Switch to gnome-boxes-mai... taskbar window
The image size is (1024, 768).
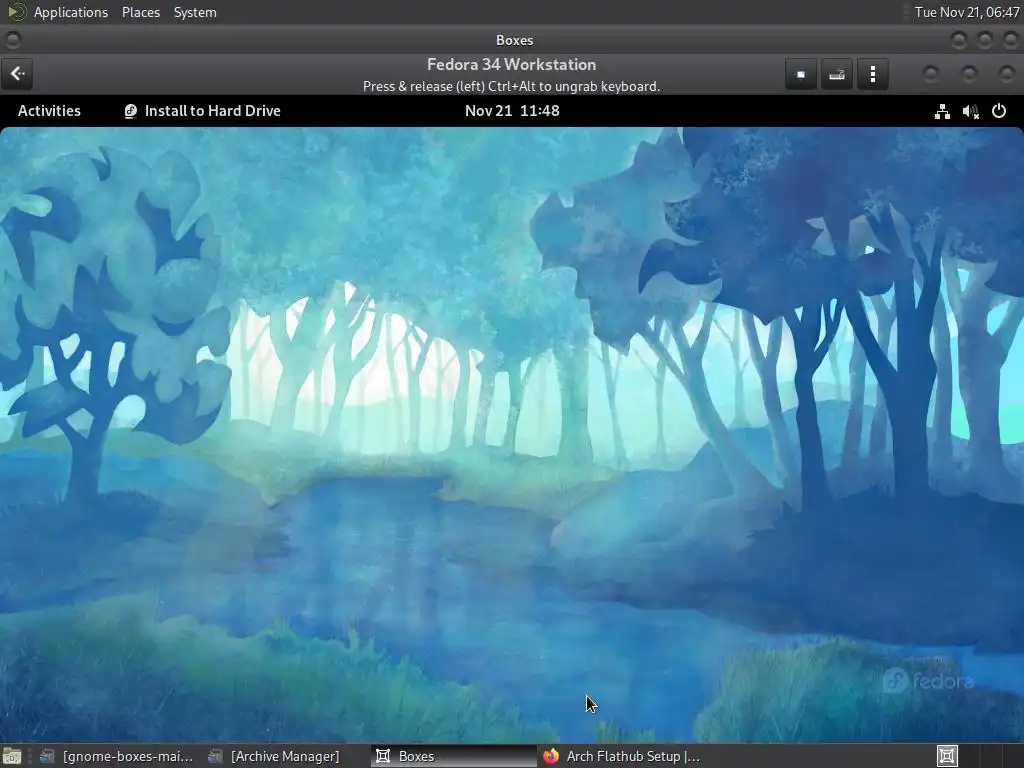coord(116,756)
